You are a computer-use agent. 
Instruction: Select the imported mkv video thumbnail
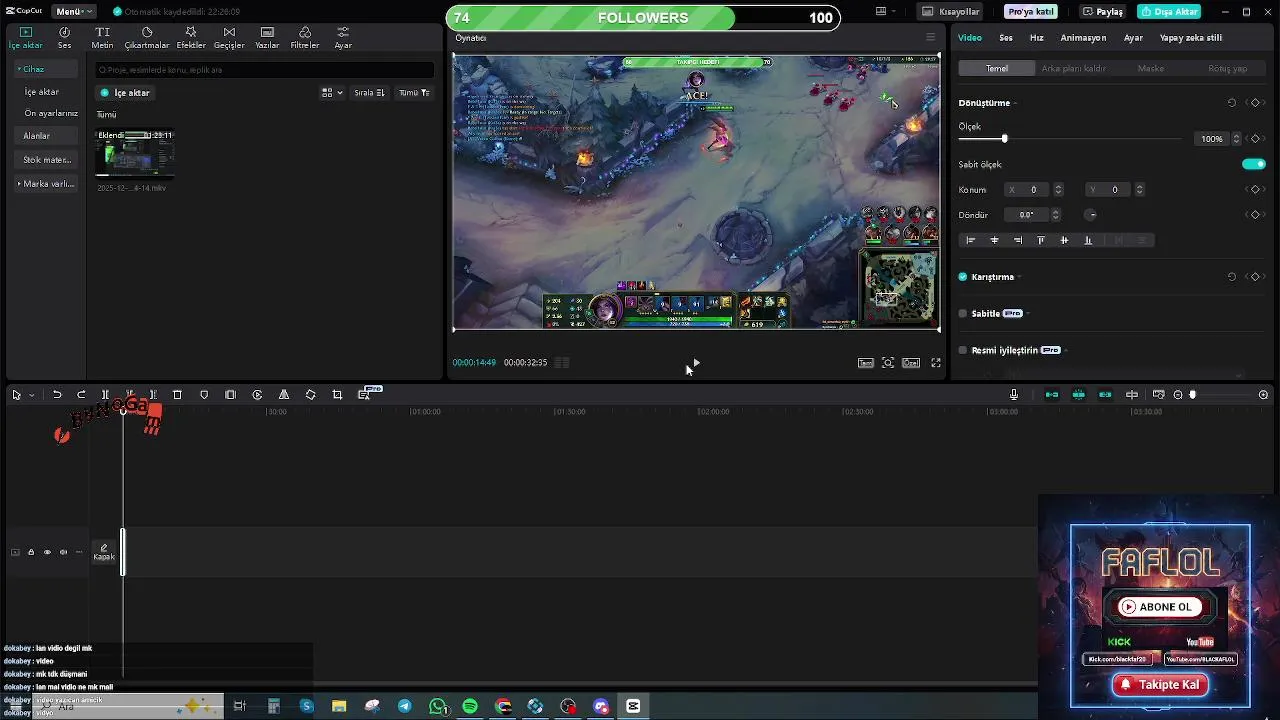tap(135, 153)
